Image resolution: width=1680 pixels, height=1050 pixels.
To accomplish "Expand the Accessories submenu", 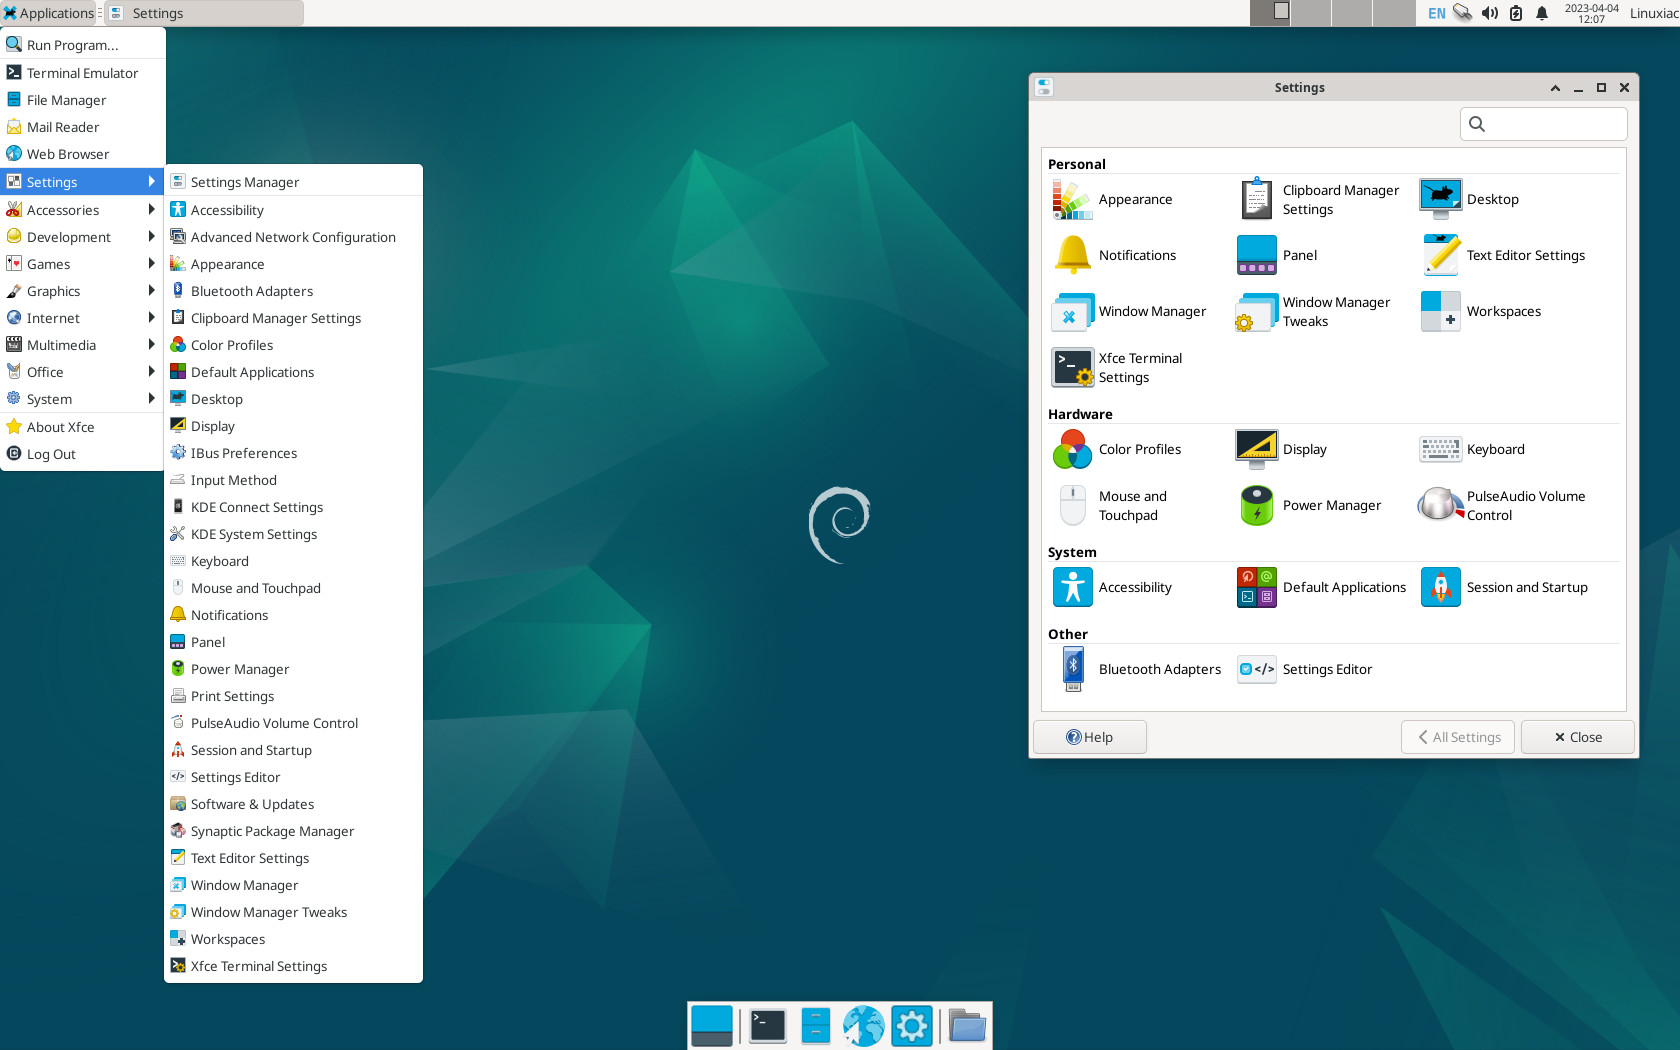I will point(82,210).
